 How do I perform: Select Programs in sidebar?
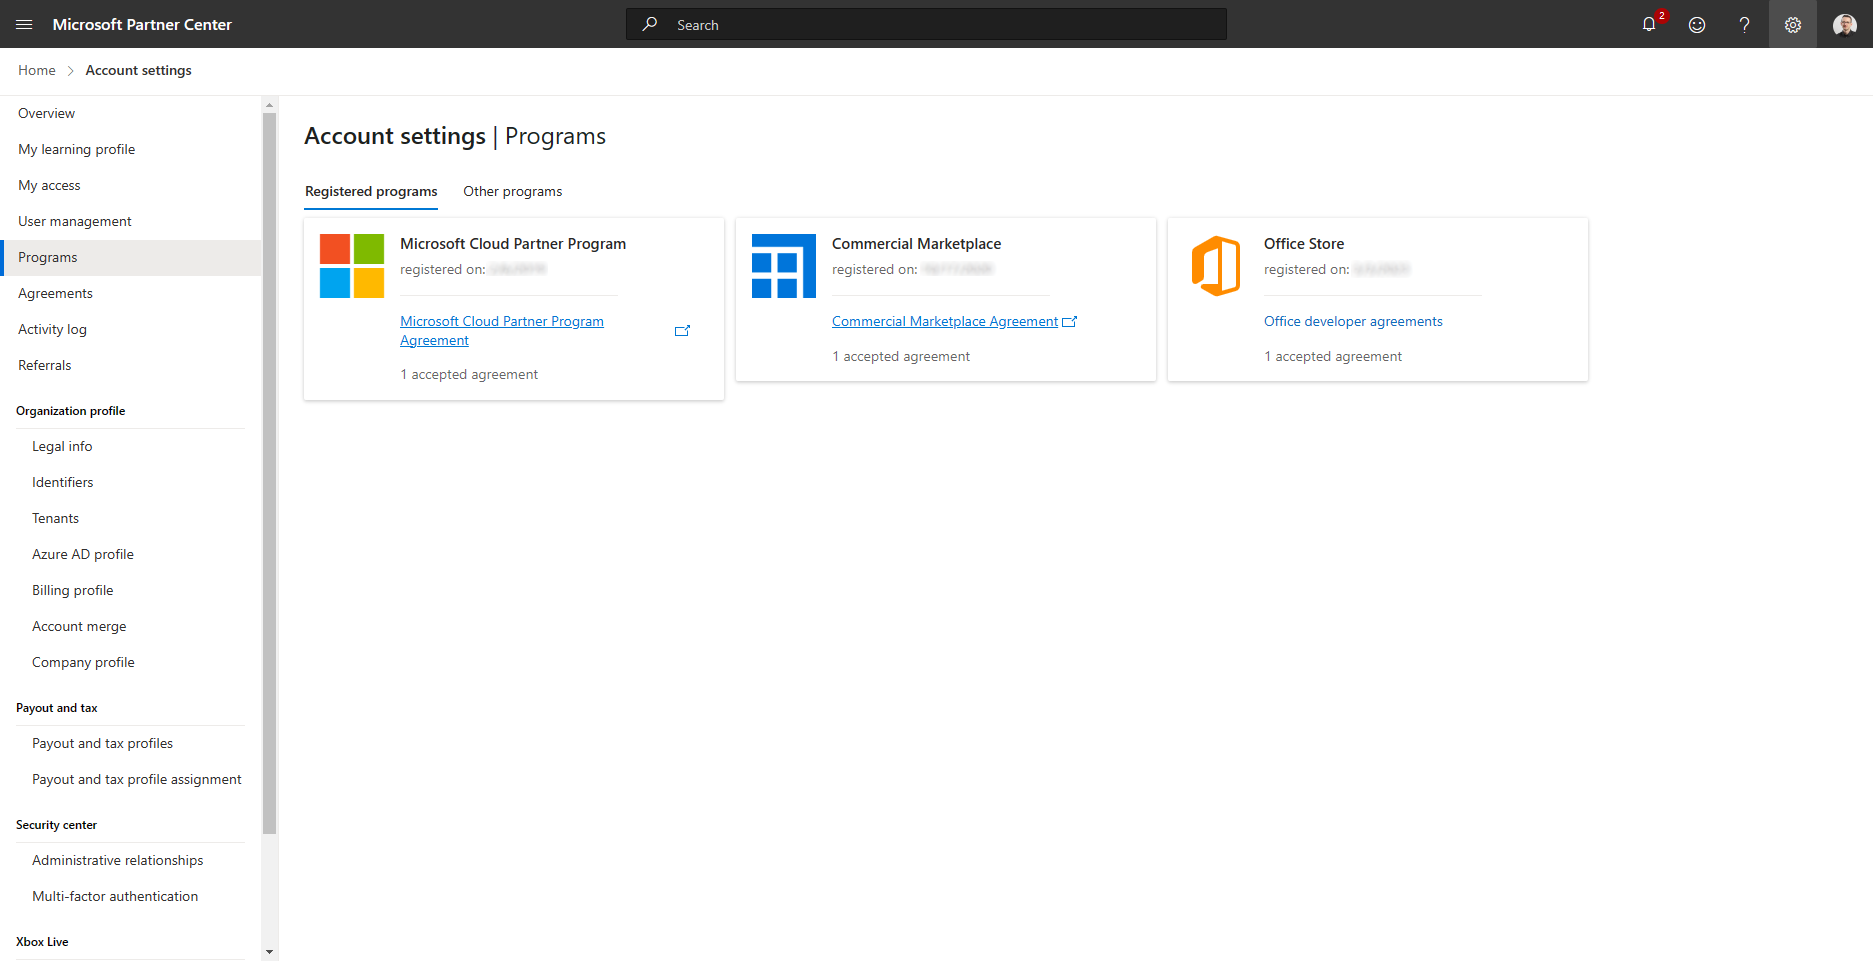tap(131, 257)
